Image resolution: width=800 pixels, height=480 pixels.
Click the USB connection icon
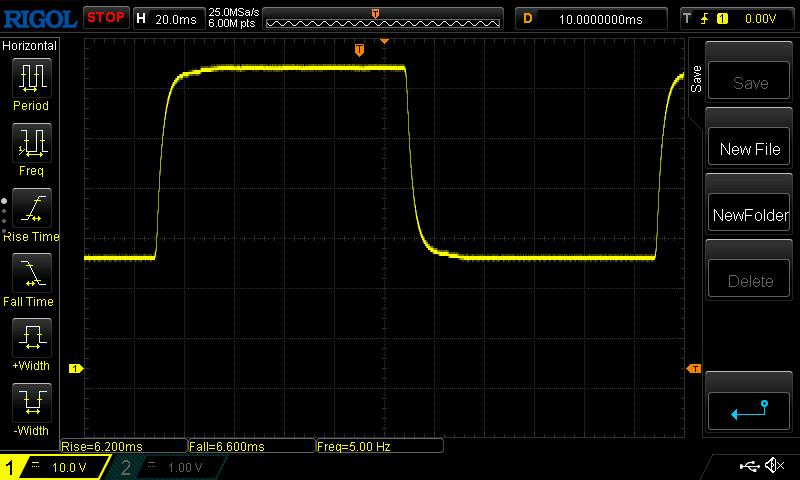749,466
